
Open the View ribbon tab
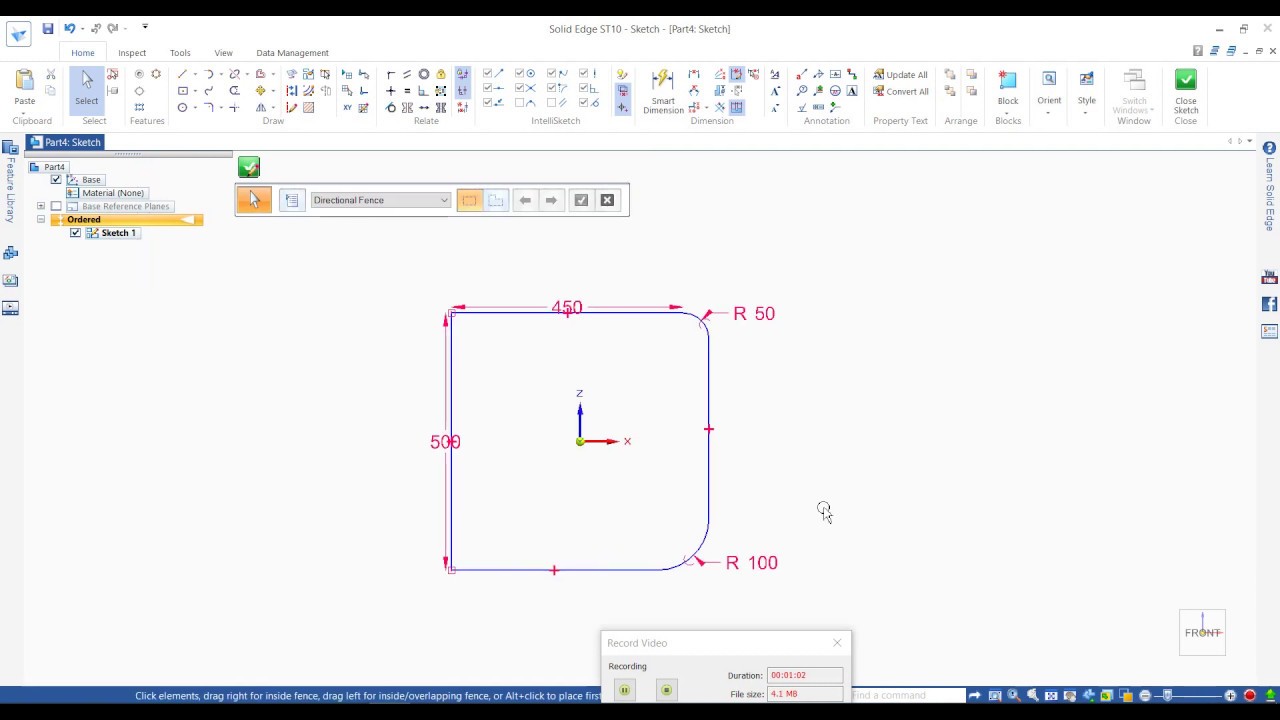tap(223, 53)
